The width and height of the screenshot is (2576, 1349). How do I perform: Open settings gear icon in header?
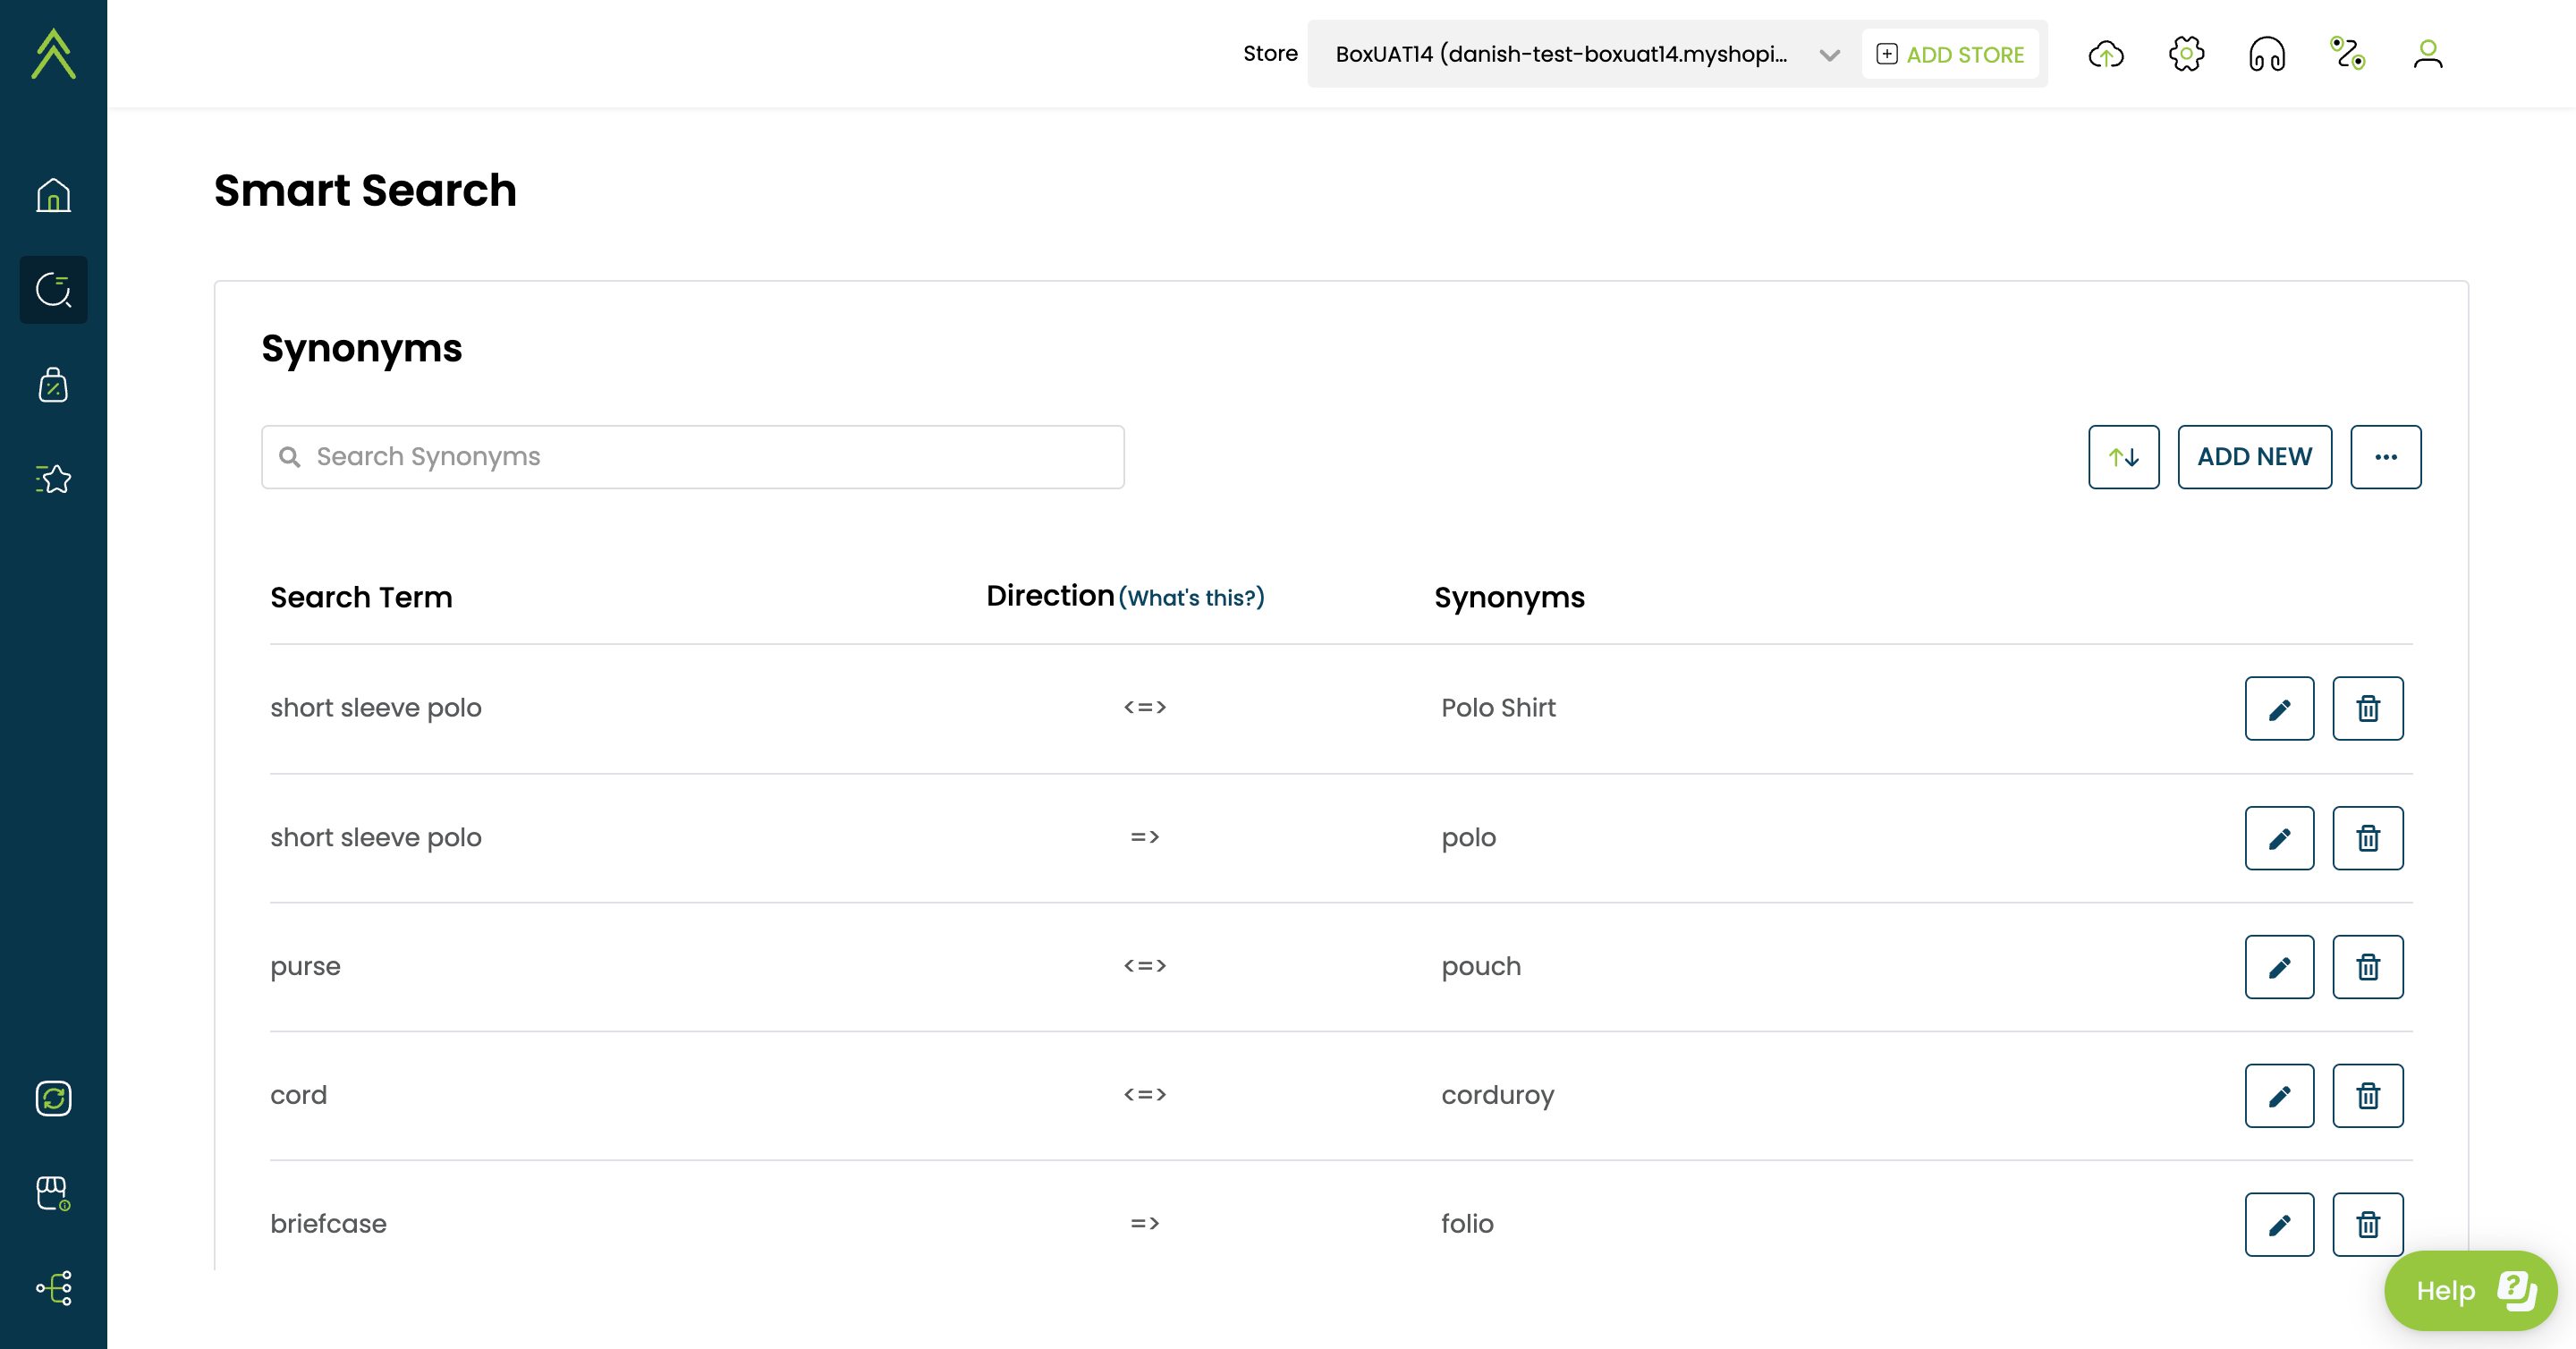(x=2186, y=54)
